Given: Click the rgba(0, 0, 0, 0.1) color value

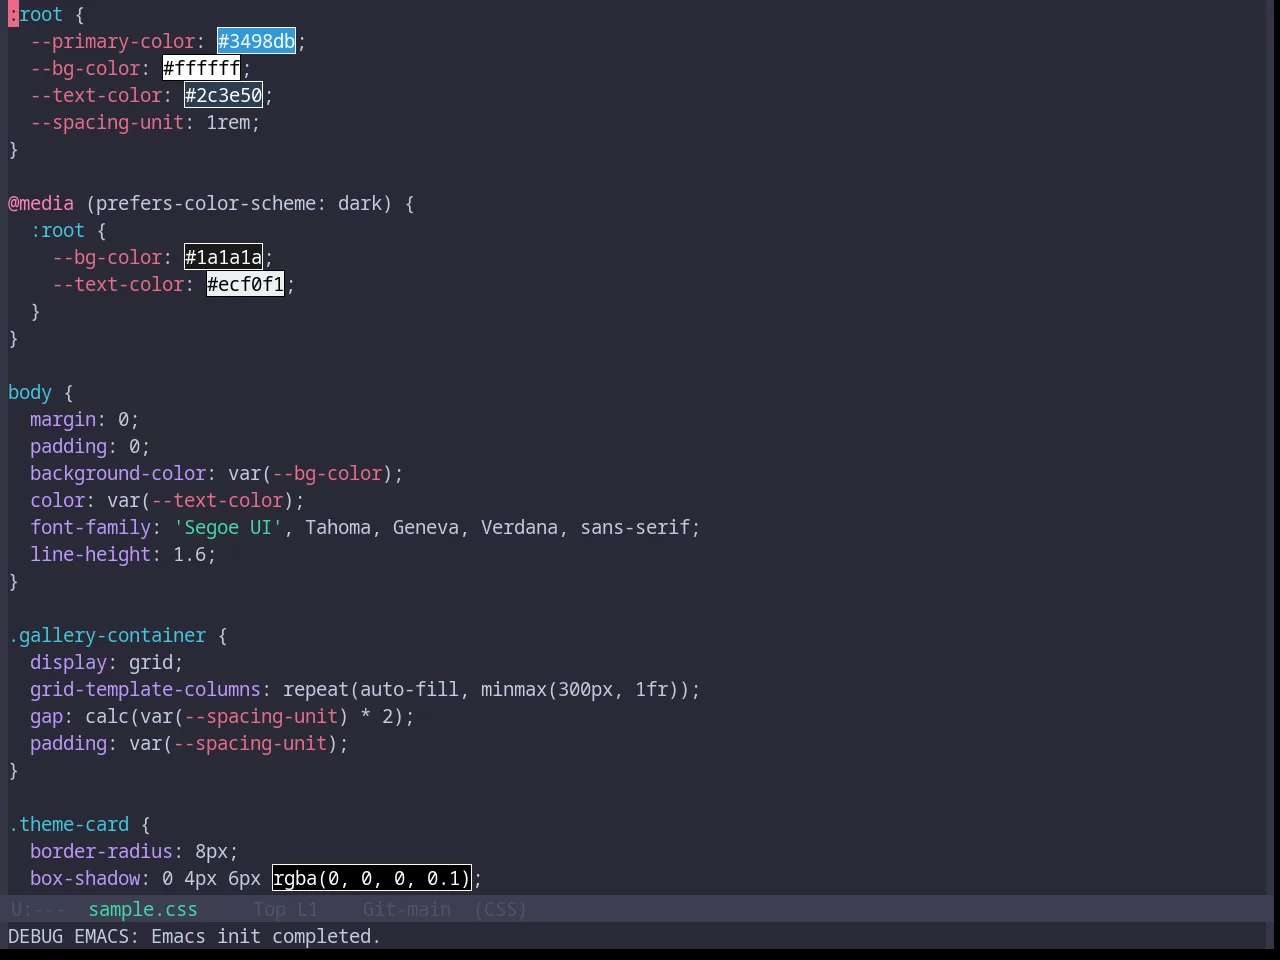Looking at the screenshot, I should pos(371,878).
